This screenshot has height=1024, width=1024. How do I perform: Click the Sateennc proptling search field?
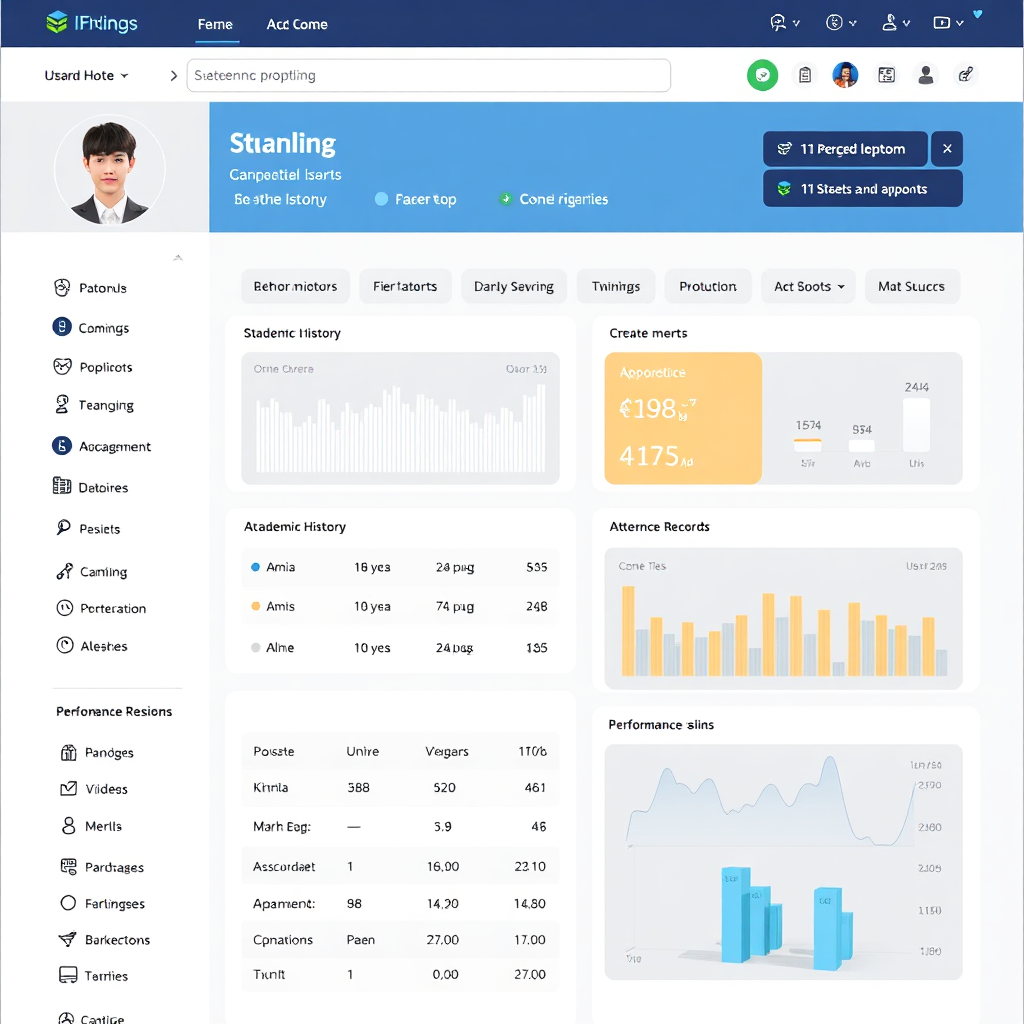tap(428, 76)
